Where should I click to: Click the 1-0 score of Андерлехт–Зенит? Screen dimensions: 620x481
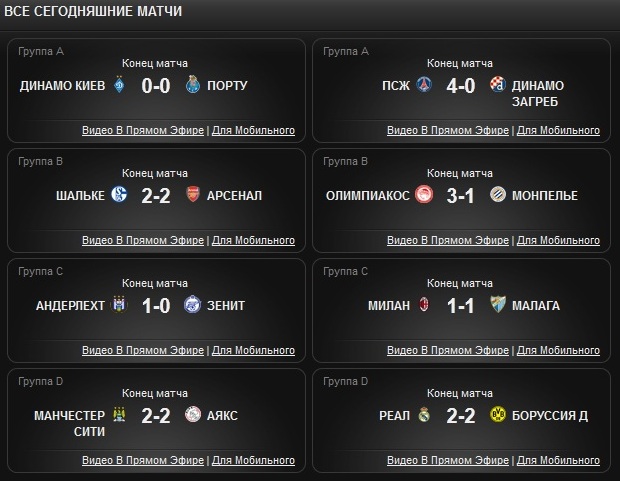pos(157,306)
